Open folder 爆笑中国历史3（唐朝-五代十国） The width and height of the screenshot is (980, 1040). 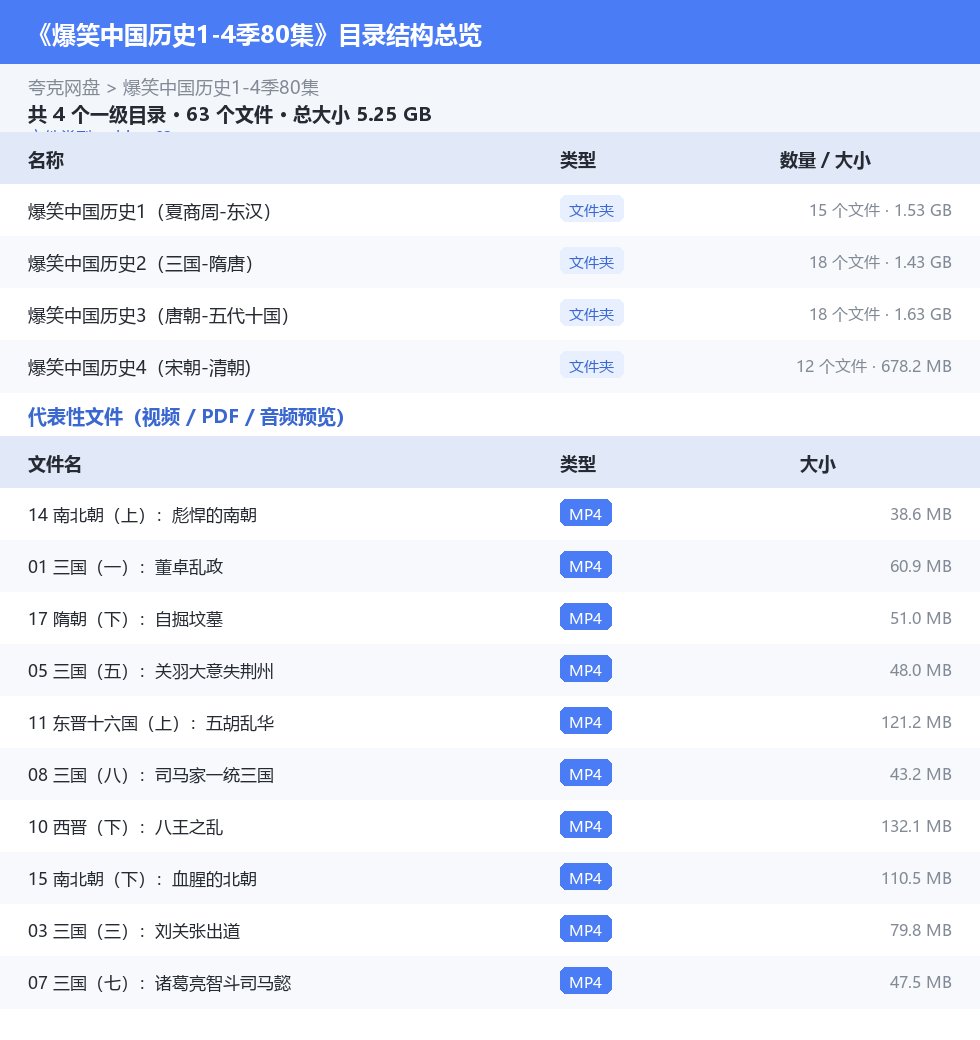click(x=158, y=316)
